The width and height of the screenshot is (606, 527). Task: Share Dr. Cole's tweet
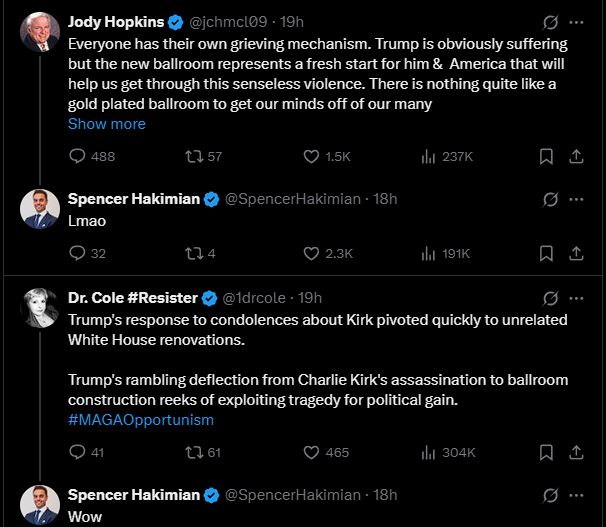click(x=576, y=452)
